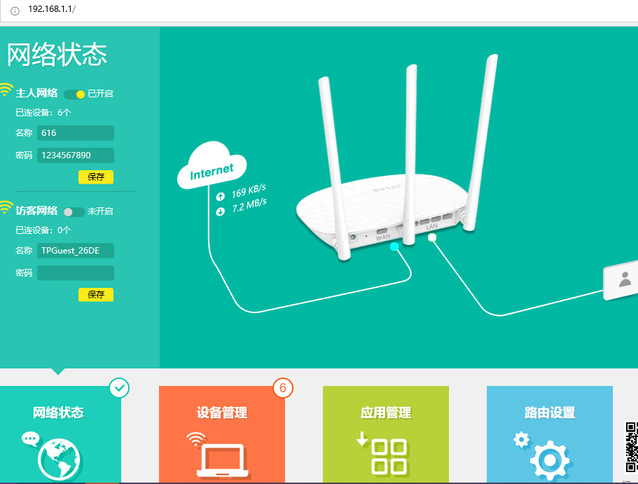
Task: Click the Internet cloud icon
Action: (x=212, y=166)
